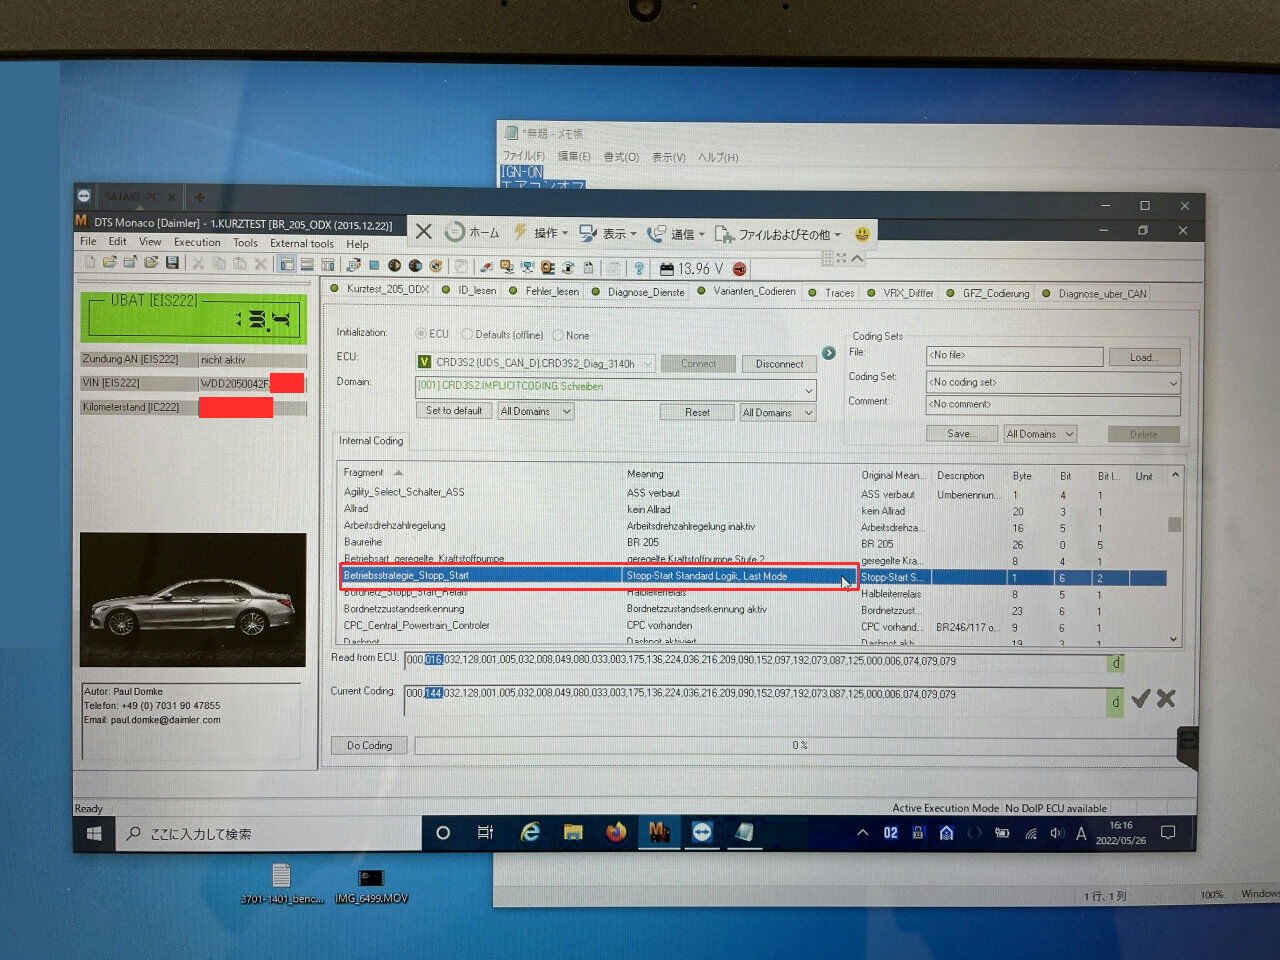Click the Mercedes car thumbnail image
The image size is (1280, 960).
(193, 600)
